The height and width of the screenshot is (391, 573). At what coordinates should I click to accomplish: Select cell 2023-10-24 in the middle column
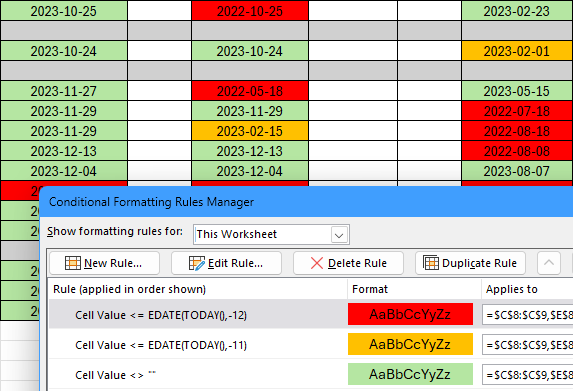pyautogui.click(x=250, y=51)
